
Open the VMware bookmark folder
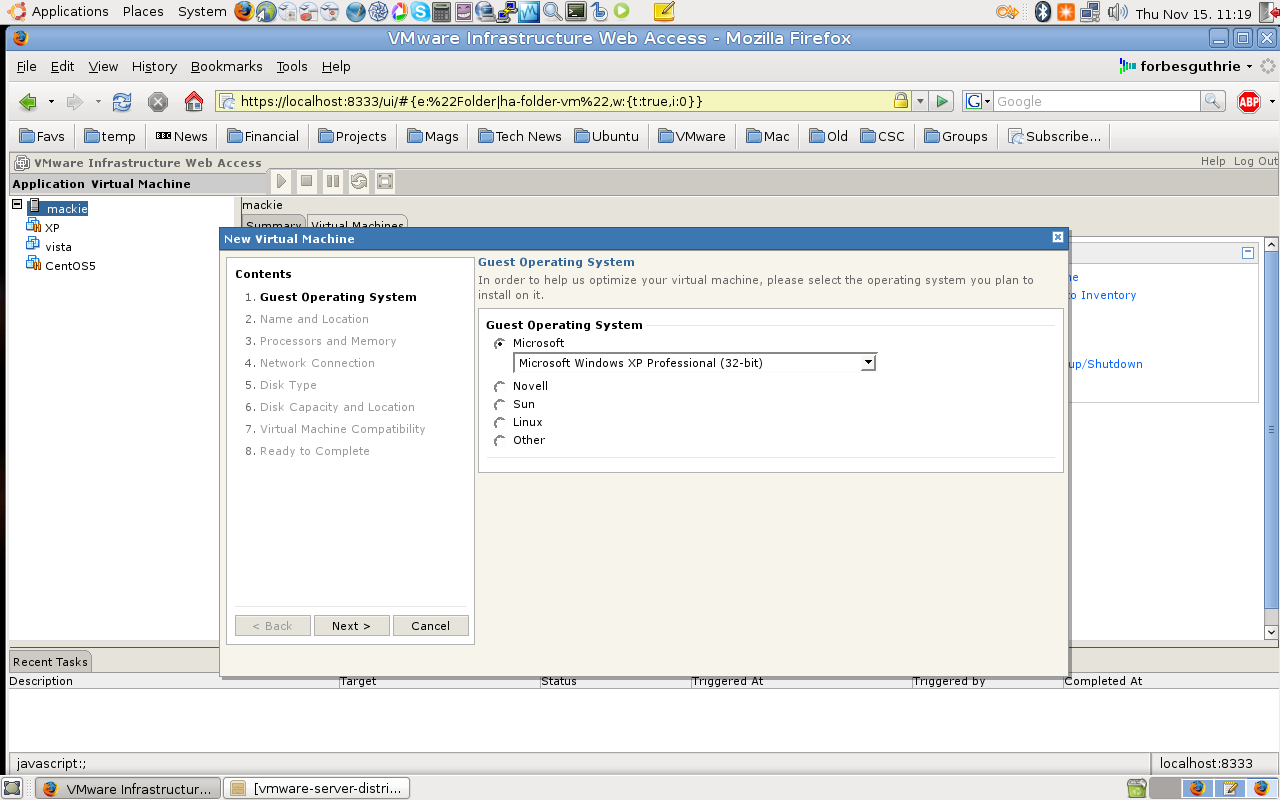(691, 136)
